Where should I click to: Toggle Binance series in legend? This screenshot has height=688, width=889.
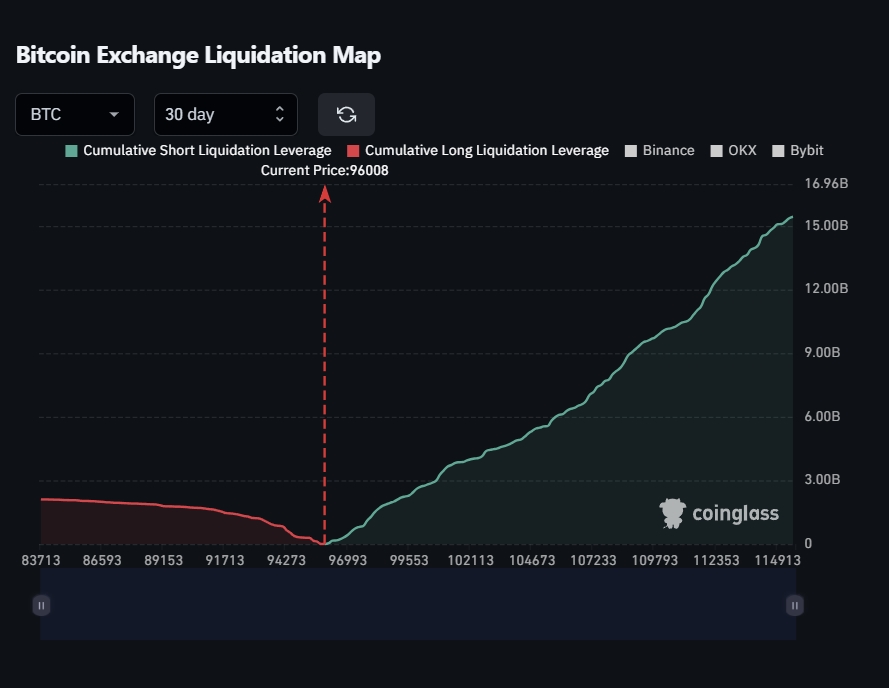click(668, 150)
